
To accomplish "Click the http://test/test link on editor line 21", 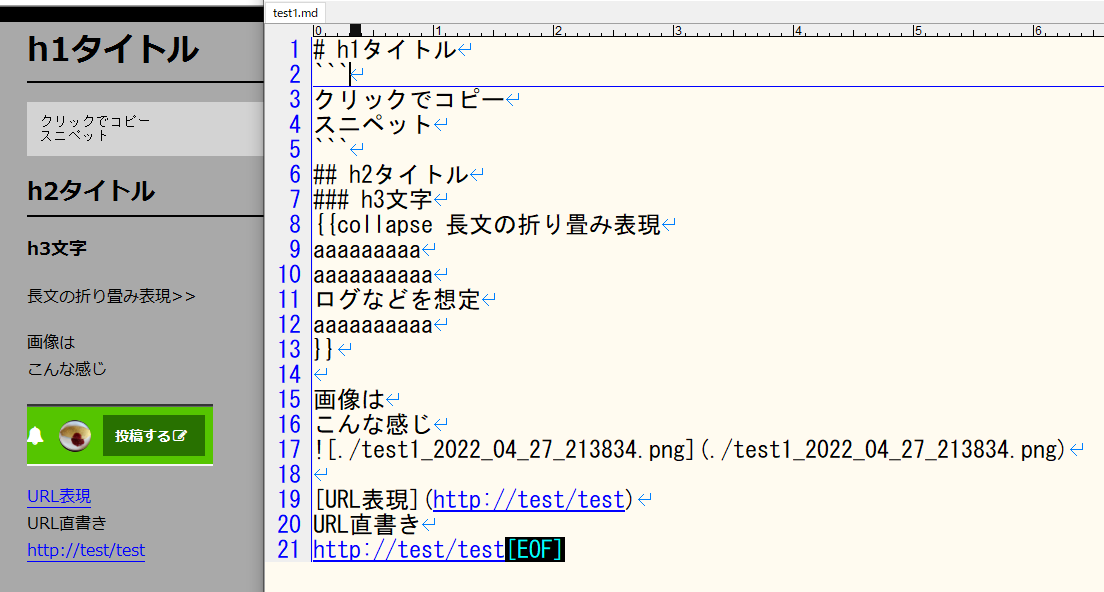I will tap(409, 549).
